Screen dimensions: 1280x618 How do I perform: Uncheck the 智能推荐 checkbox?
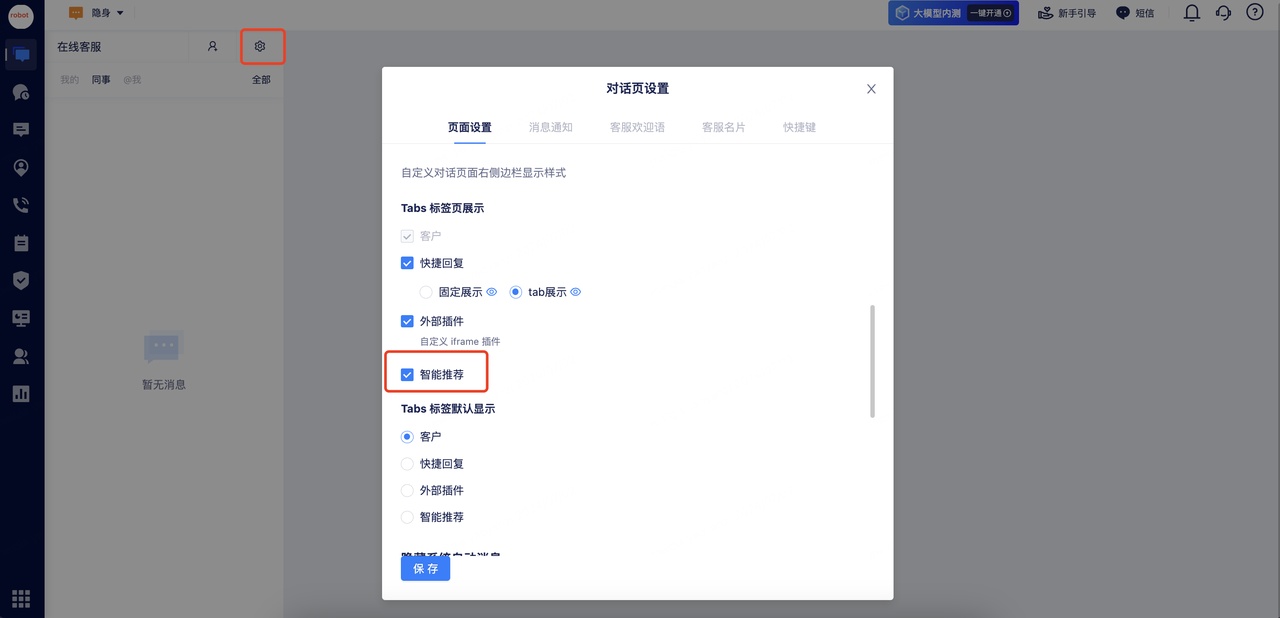(x=407, y=375)
